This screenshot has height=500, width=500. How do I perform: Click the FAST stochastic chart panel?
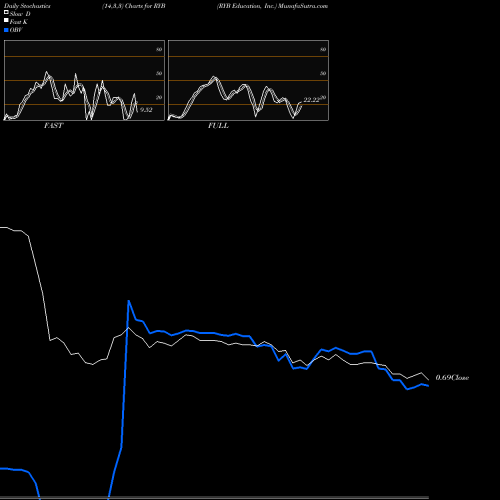(84, 80)
